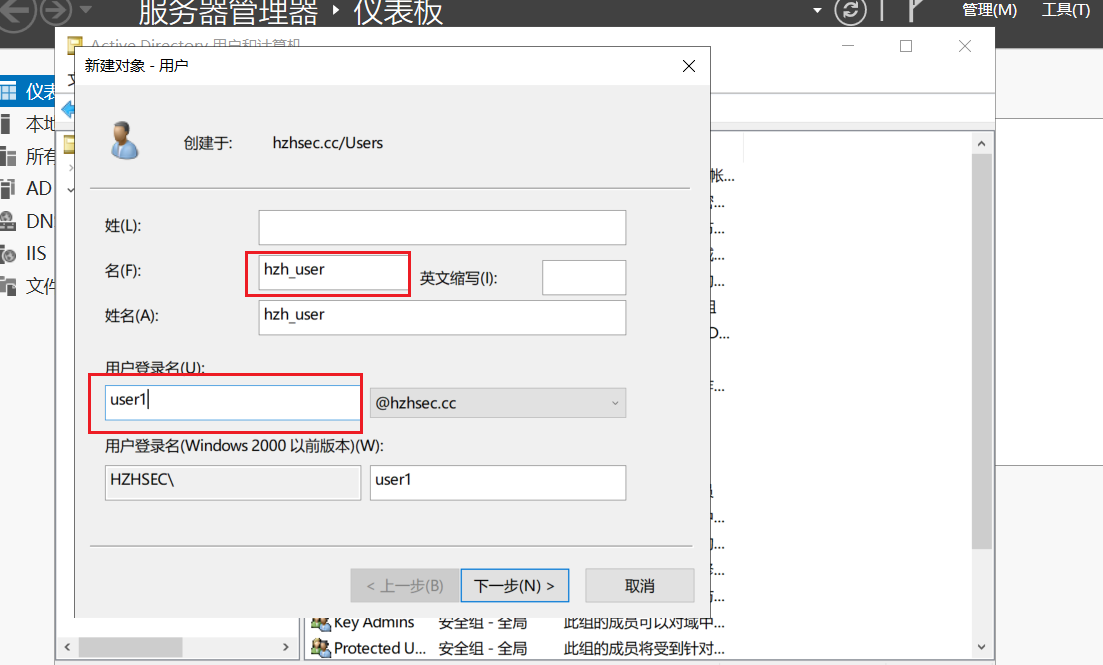The height and width of the screenshot is (665, 1103).
Task: Click the Key Admins group icon
Action: tap(320, 622)
